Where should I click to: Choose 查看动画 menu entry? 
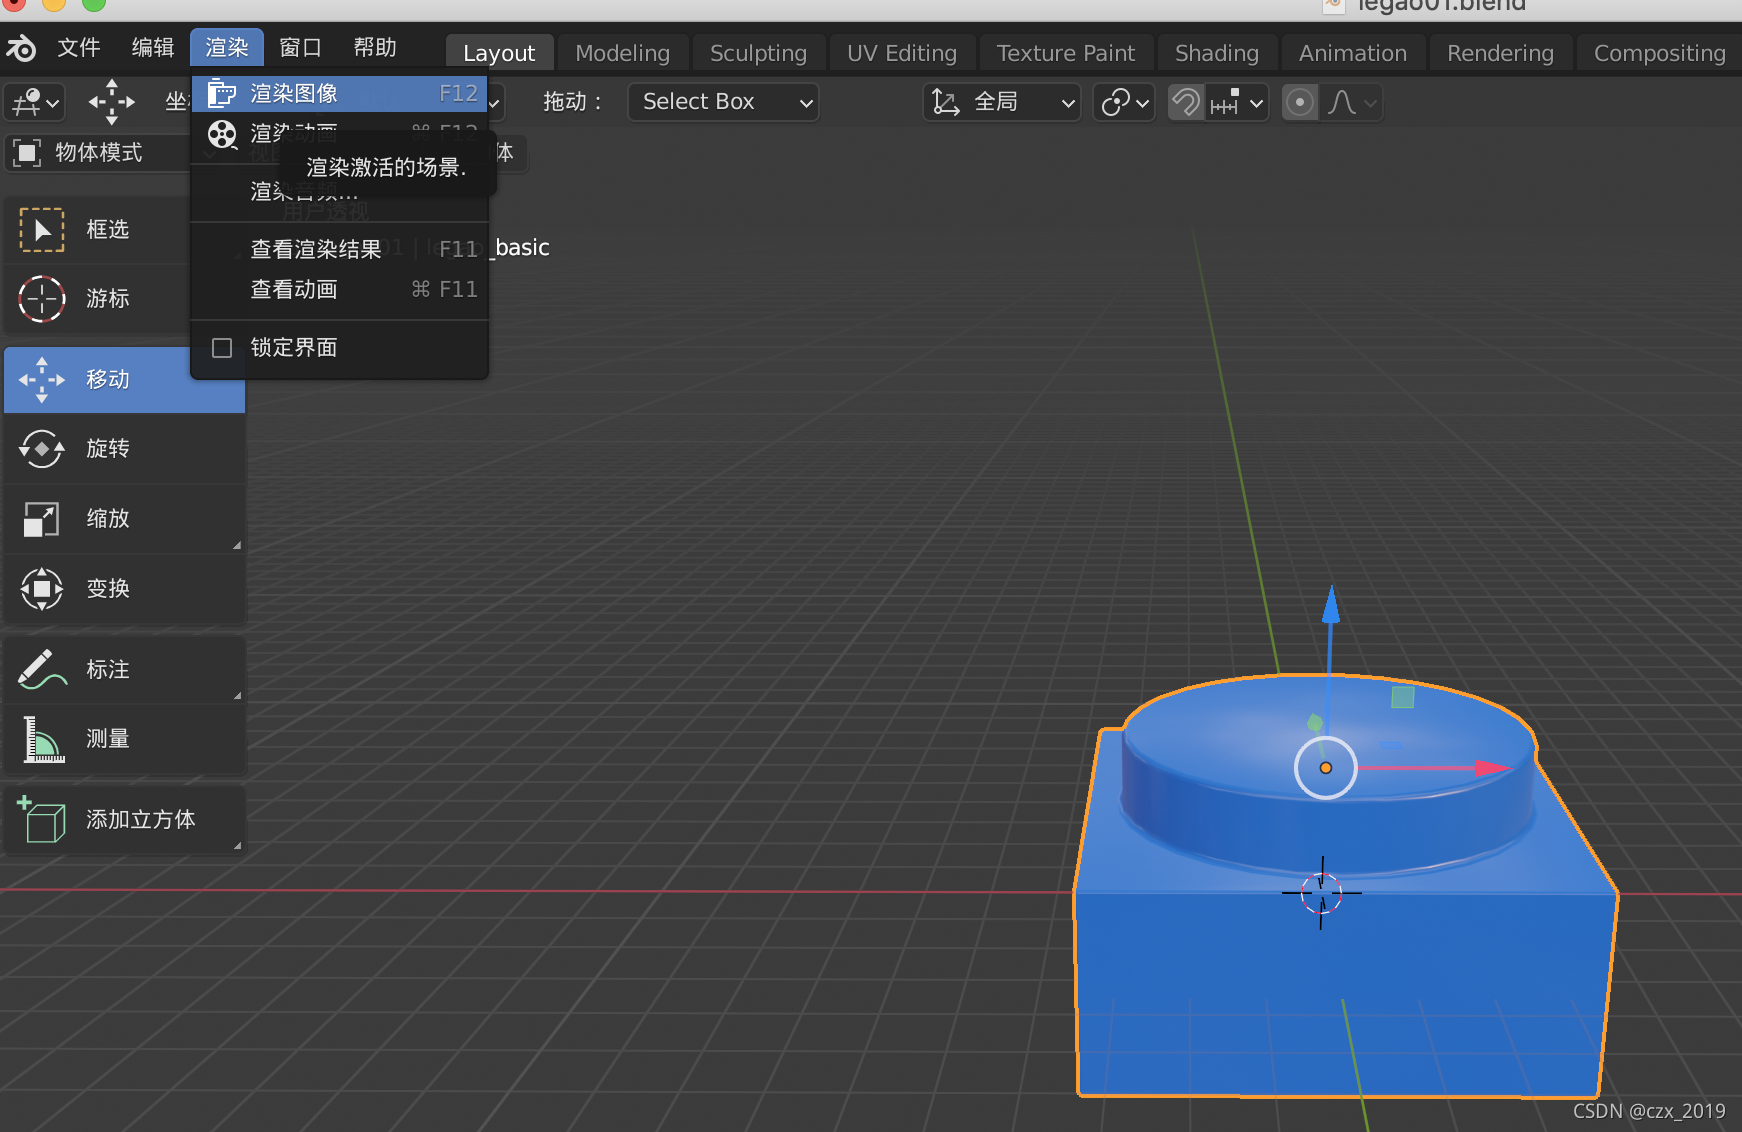coord(340,290)
